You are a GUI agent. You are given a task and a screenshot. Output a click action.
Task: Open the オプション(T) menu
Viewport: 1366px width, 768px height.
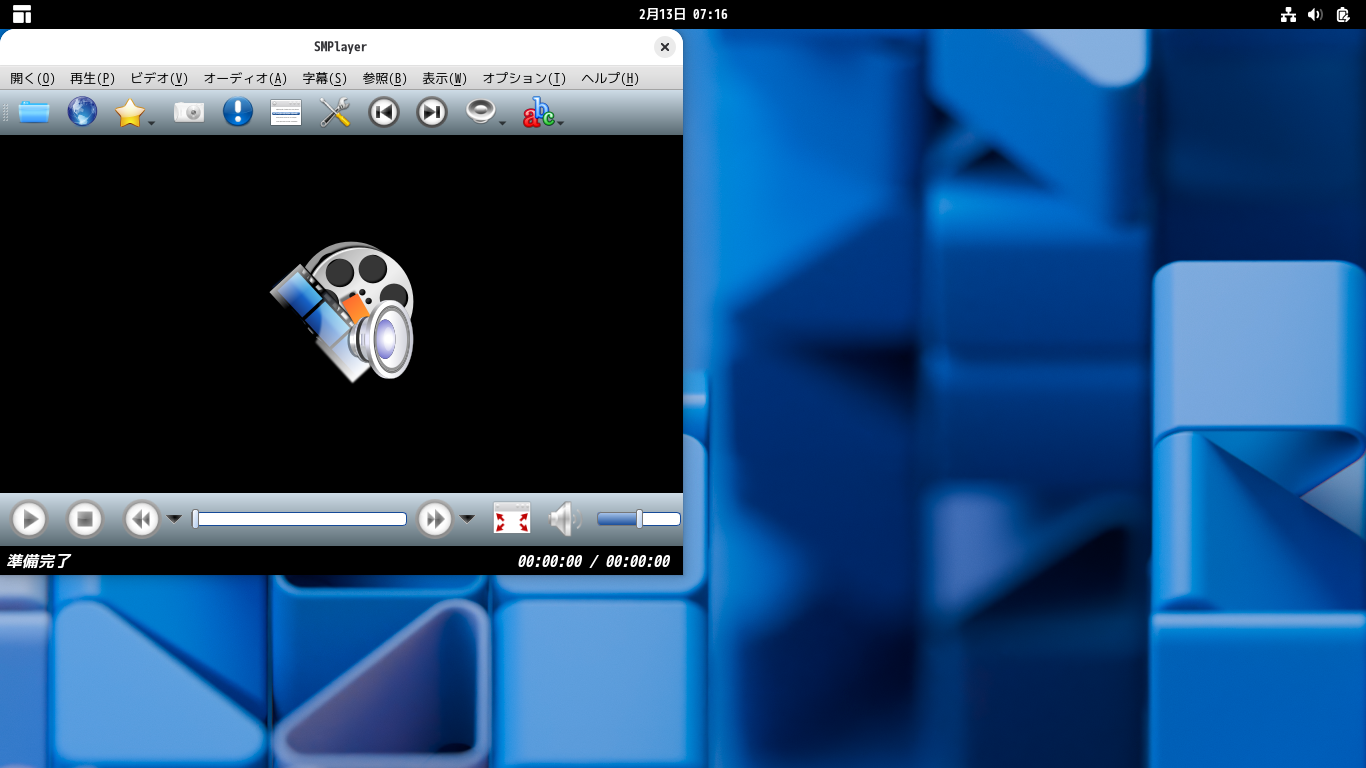[524, 78]
